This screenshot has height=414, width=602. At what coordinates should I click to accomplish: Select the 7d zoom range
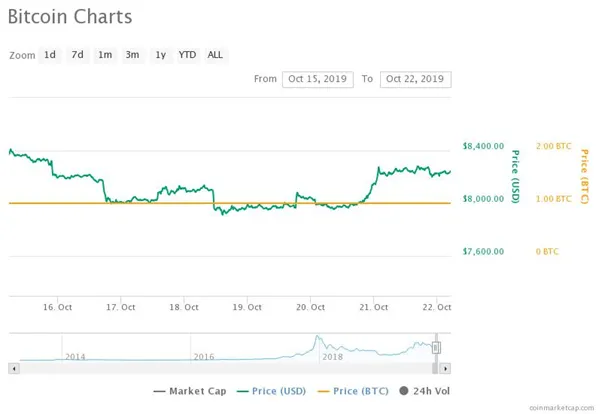coord(78,55)
